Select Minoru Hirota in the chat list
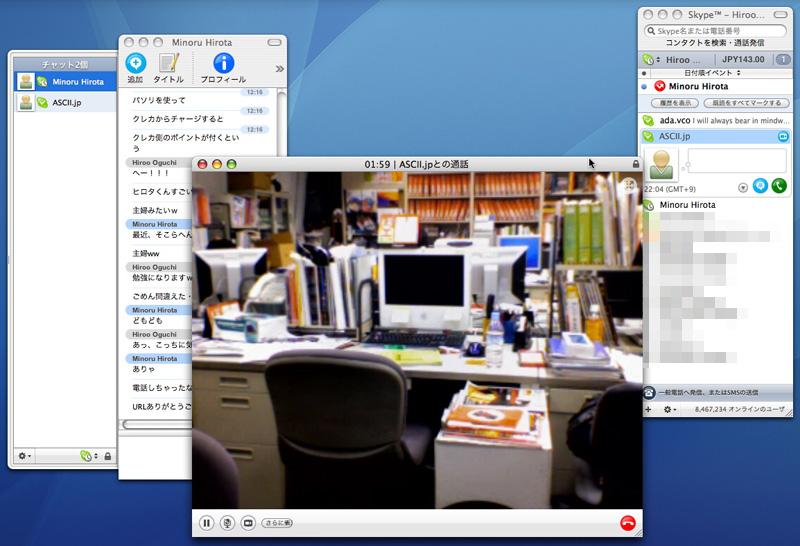 click(65, 82)
